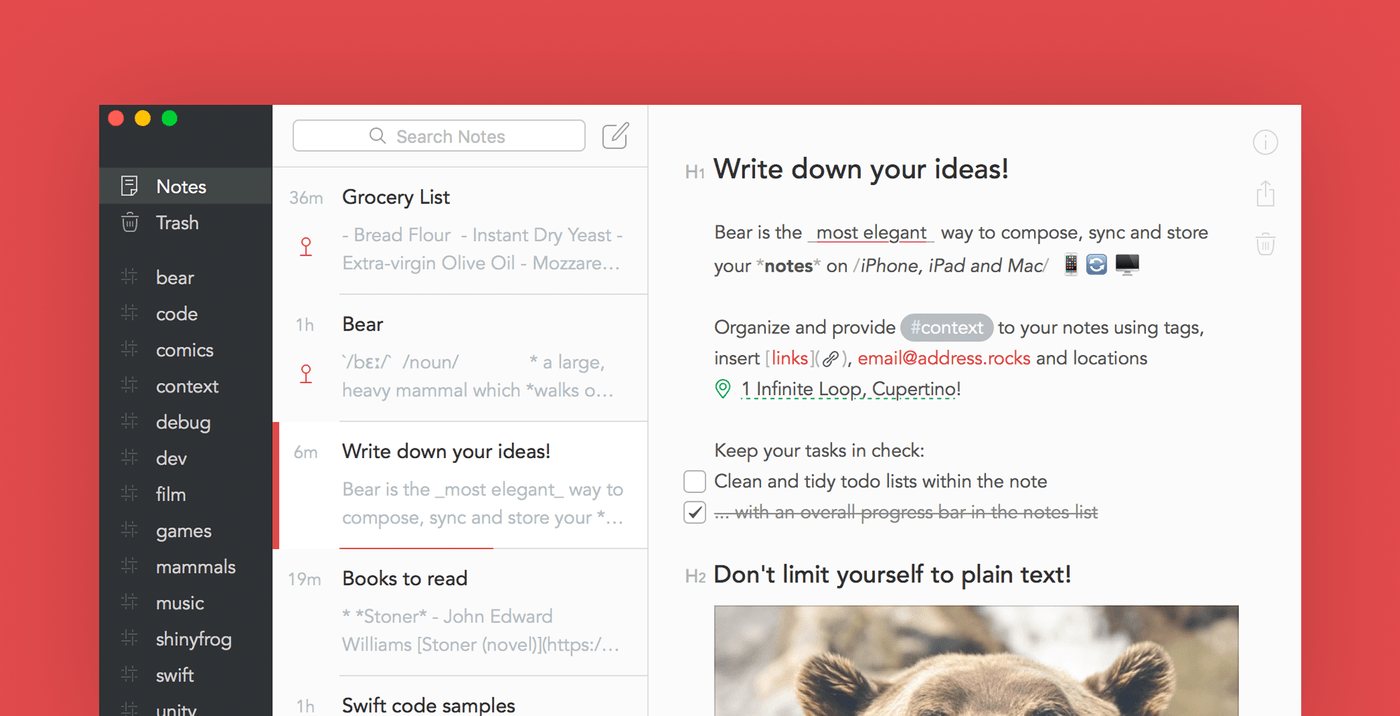Uncheck the overall progress bar todo checkbox
1400x716 pixels.
(x=695, y=513)
